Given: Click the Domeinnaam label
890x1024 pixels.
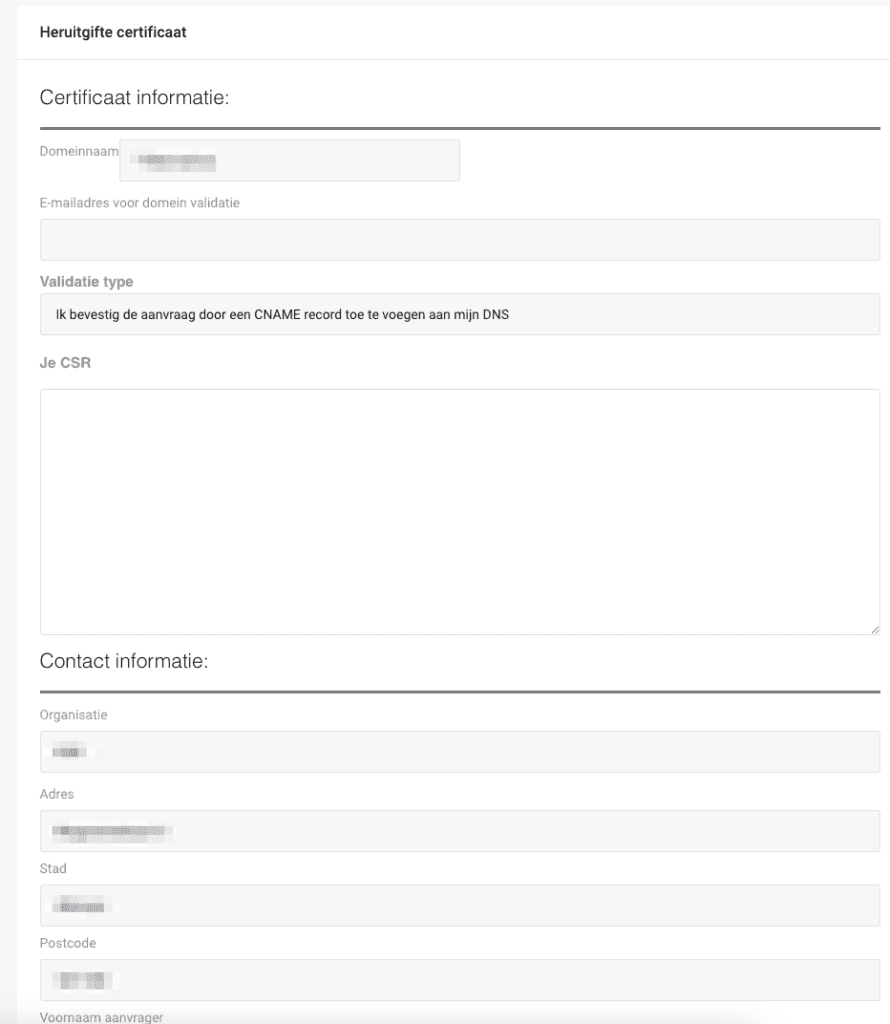Looking at the screenshot, I should (79, 151).
